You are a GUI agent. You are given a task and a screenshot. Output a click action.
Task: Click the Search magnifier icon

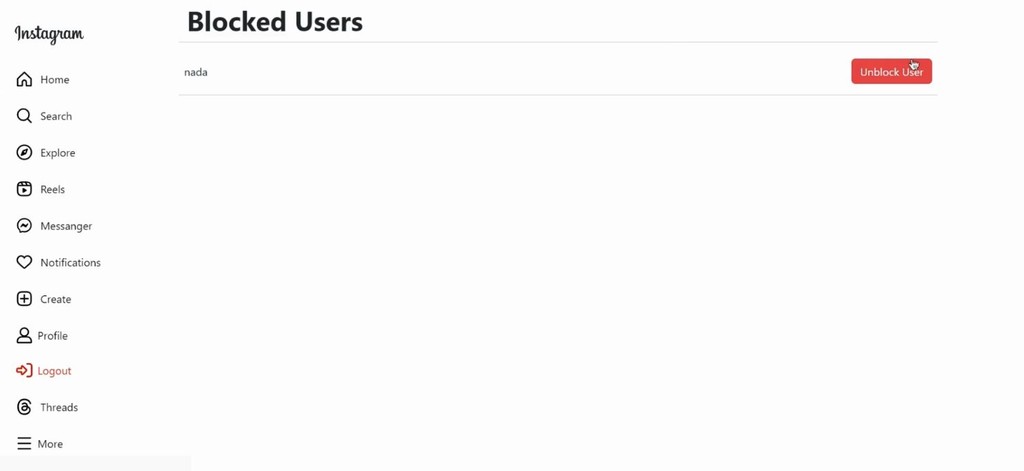24,116
